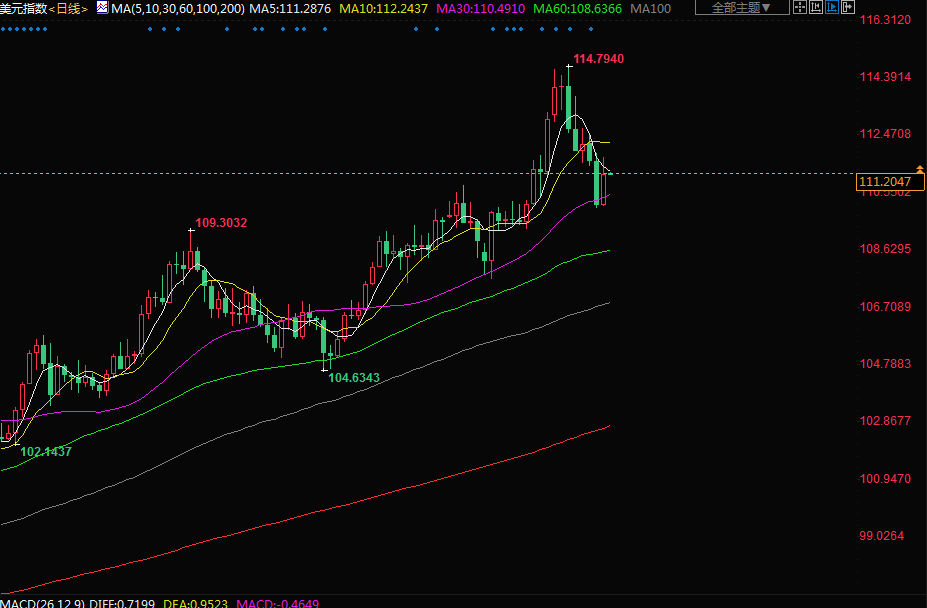Click the 102.1437 low annotation
Screen dimensions: 927x608
click(x=46, y=452)
